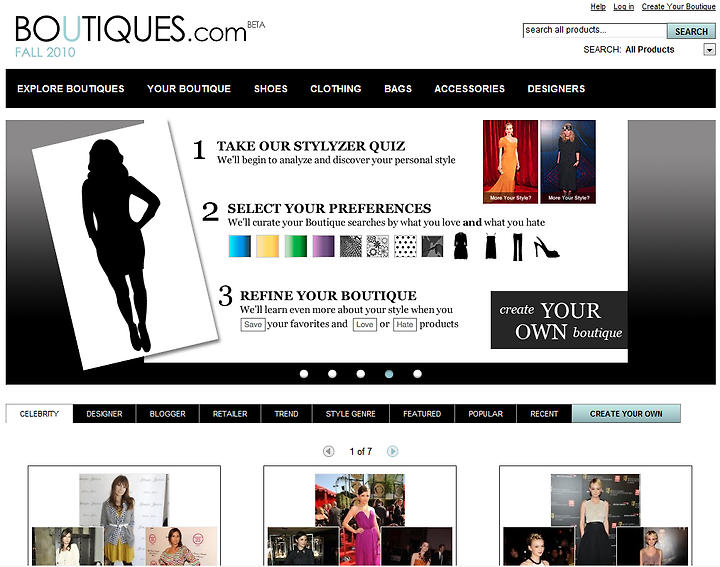Click the Love button in step three

(365, 324)
